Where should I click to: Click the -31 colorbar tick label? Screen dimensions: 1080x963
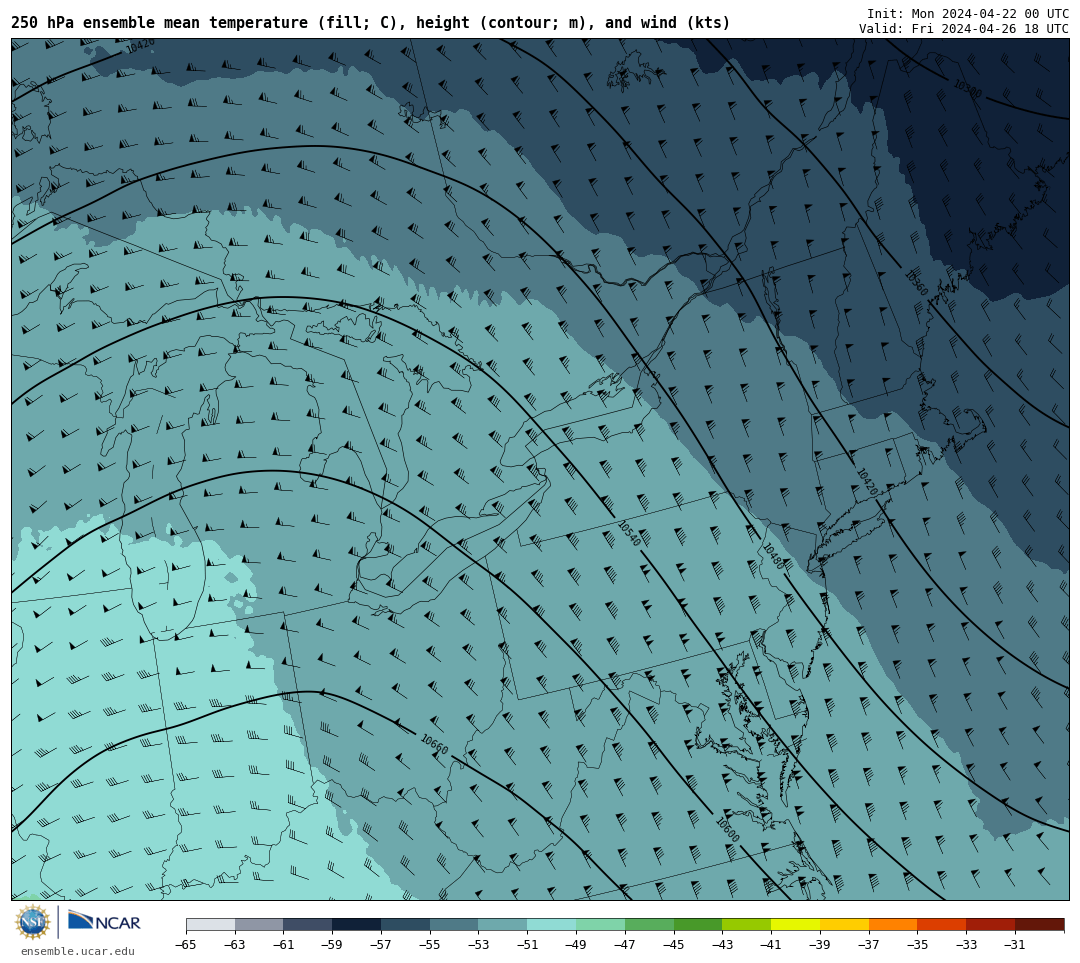pyautogui.click(x=1015, y=944)
